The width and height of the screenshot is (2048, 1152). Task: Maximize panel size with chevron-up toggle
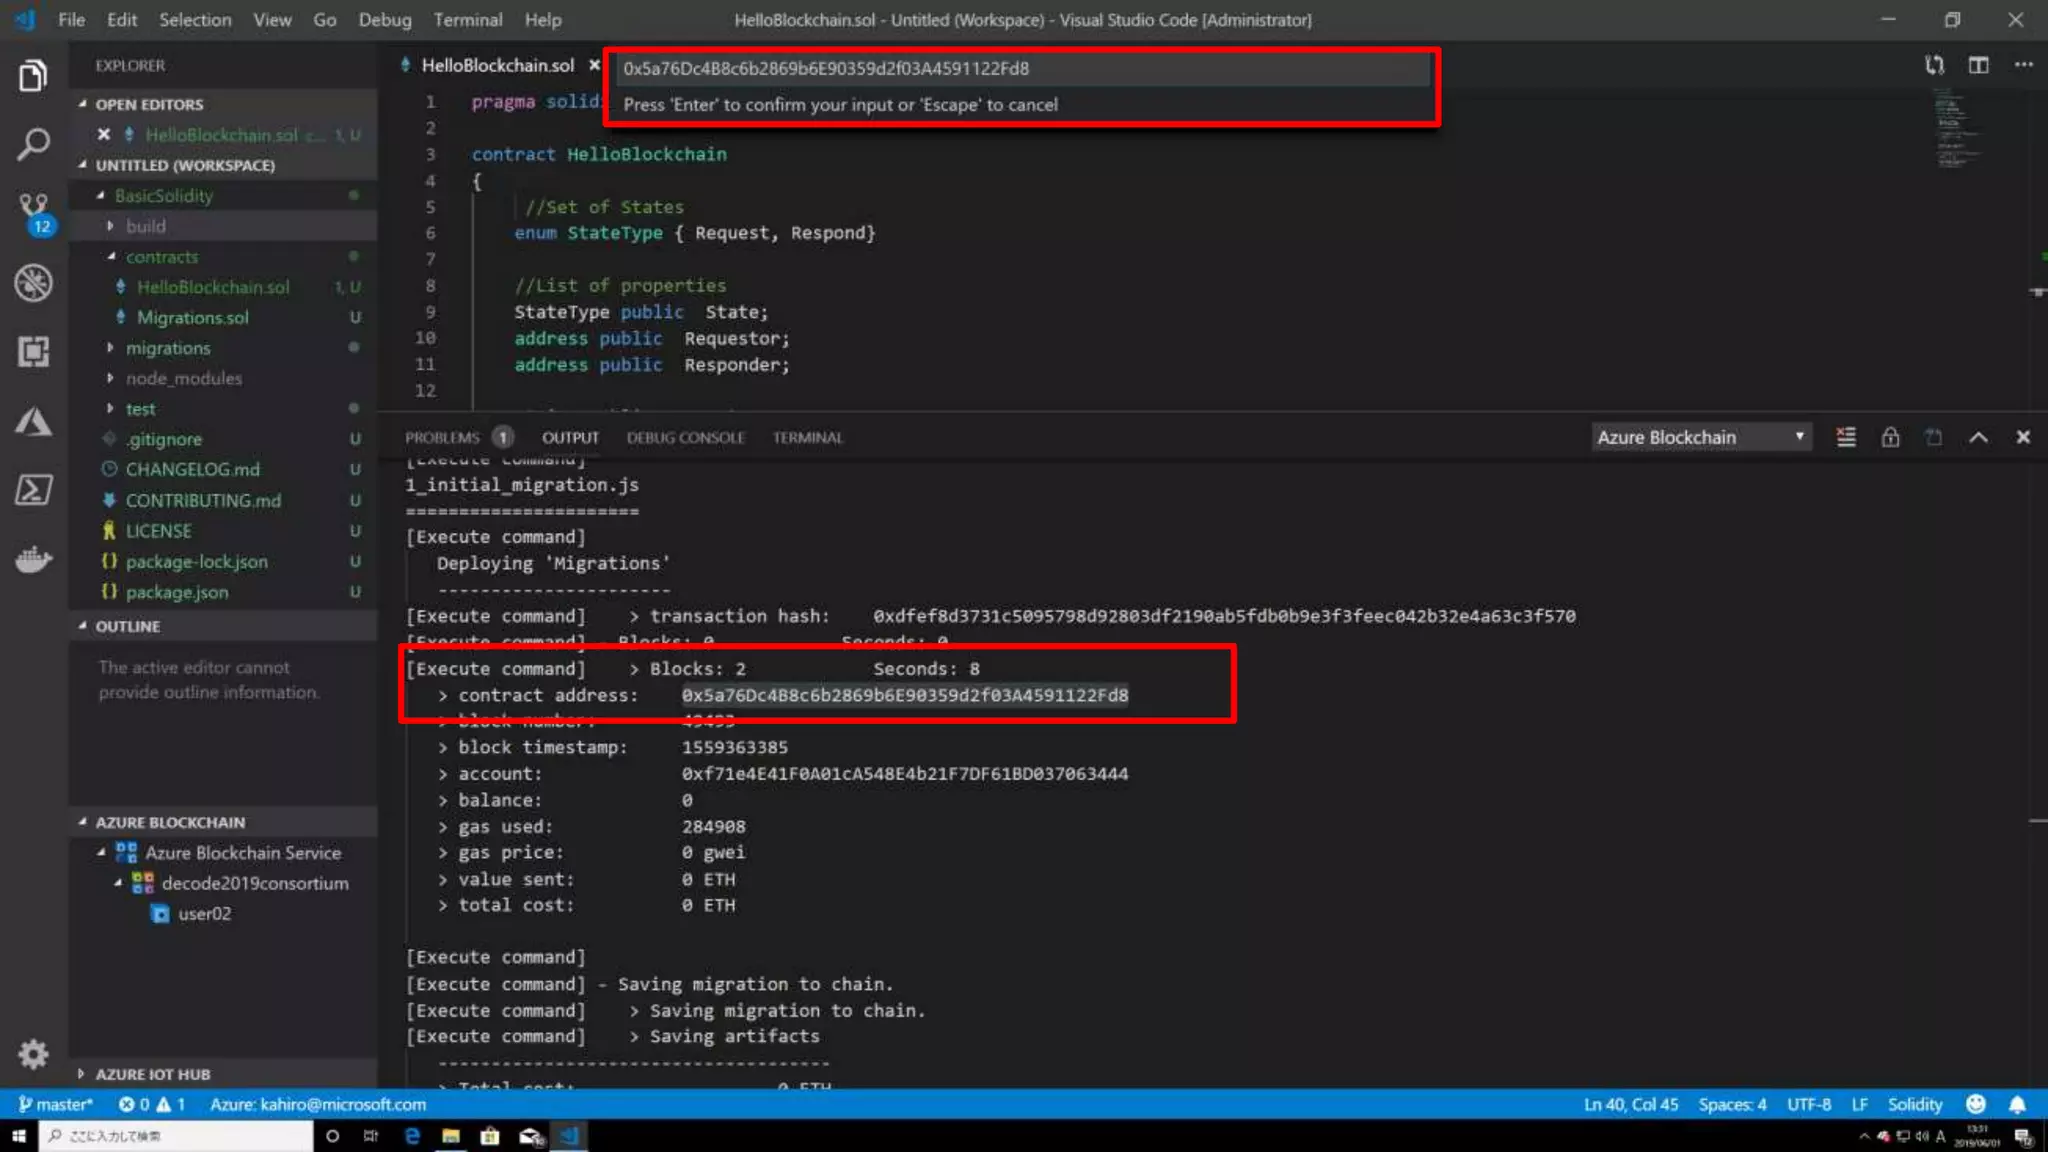pyautogui.click(x=1978, y=437)
